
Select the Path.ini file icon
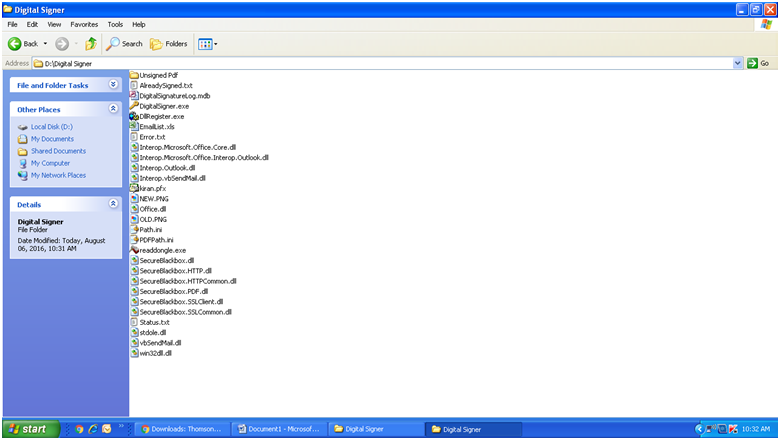pos(134,229)
